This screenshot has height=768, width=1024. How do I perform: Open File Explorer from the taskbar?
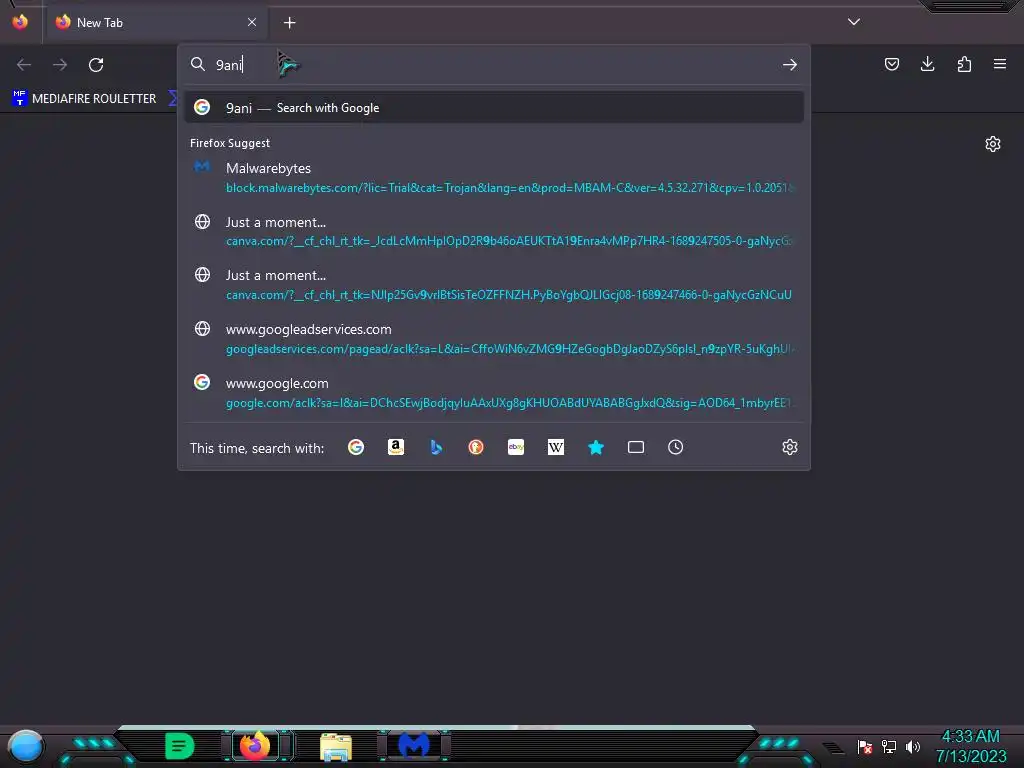[336, 746]
